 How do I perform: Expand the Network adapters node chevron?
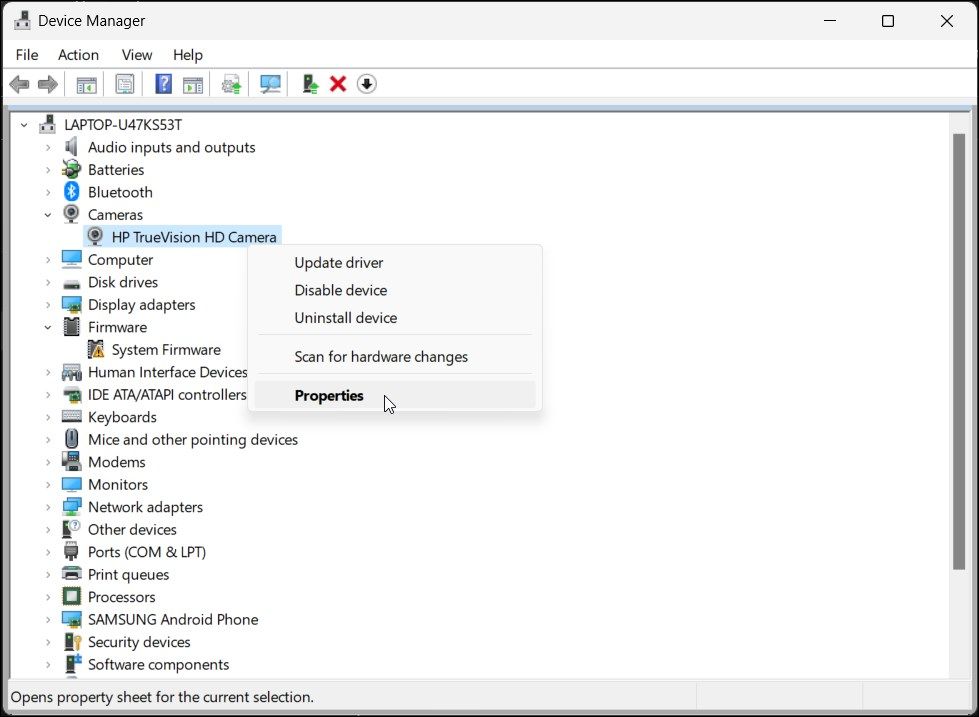[x=48, y=507]
